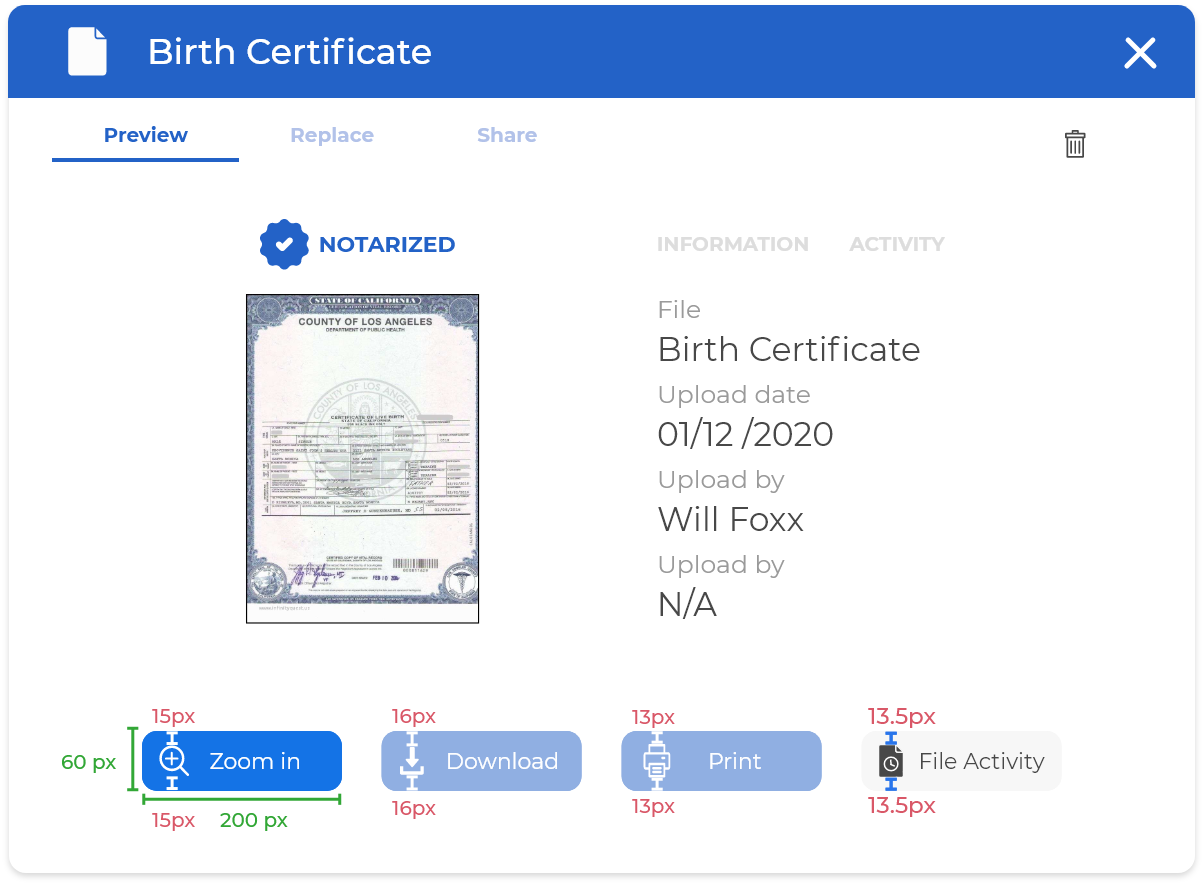The height and width of the screenshot is (885, 1204).
Task: Delete the document using the trash icon
Action: 1075,144
